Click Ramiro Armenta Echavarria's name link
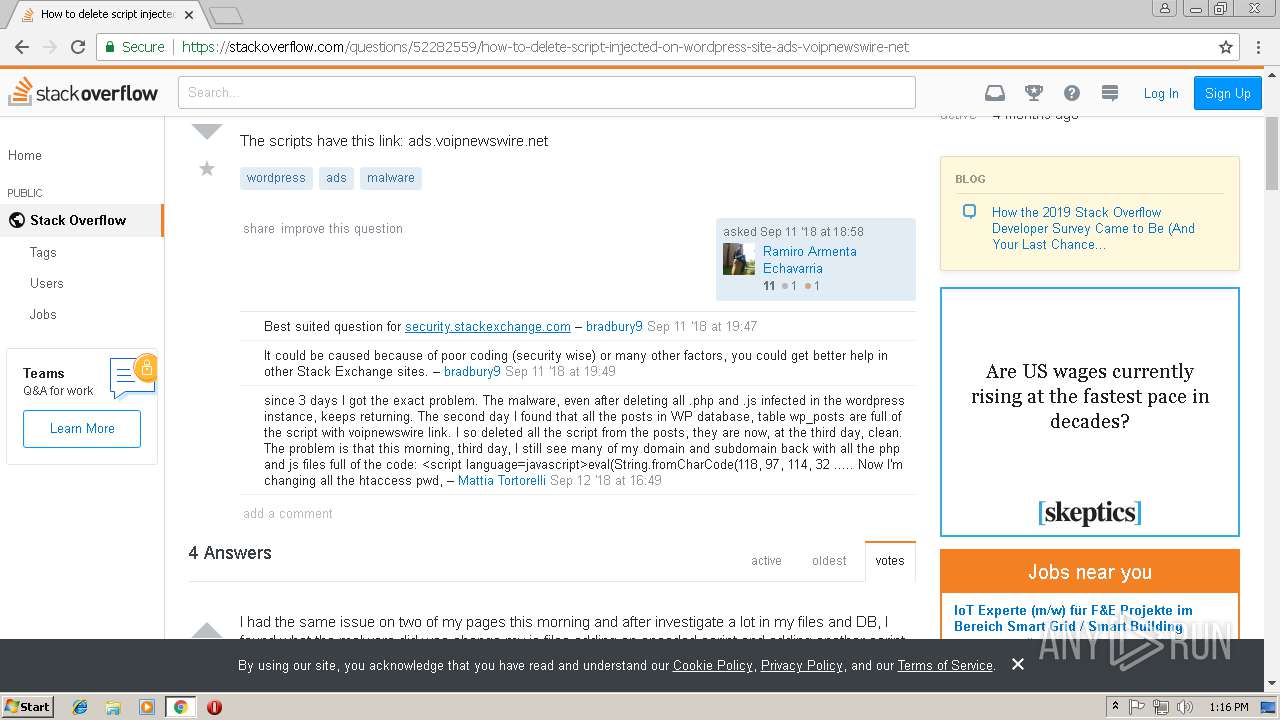 point(810,260)
